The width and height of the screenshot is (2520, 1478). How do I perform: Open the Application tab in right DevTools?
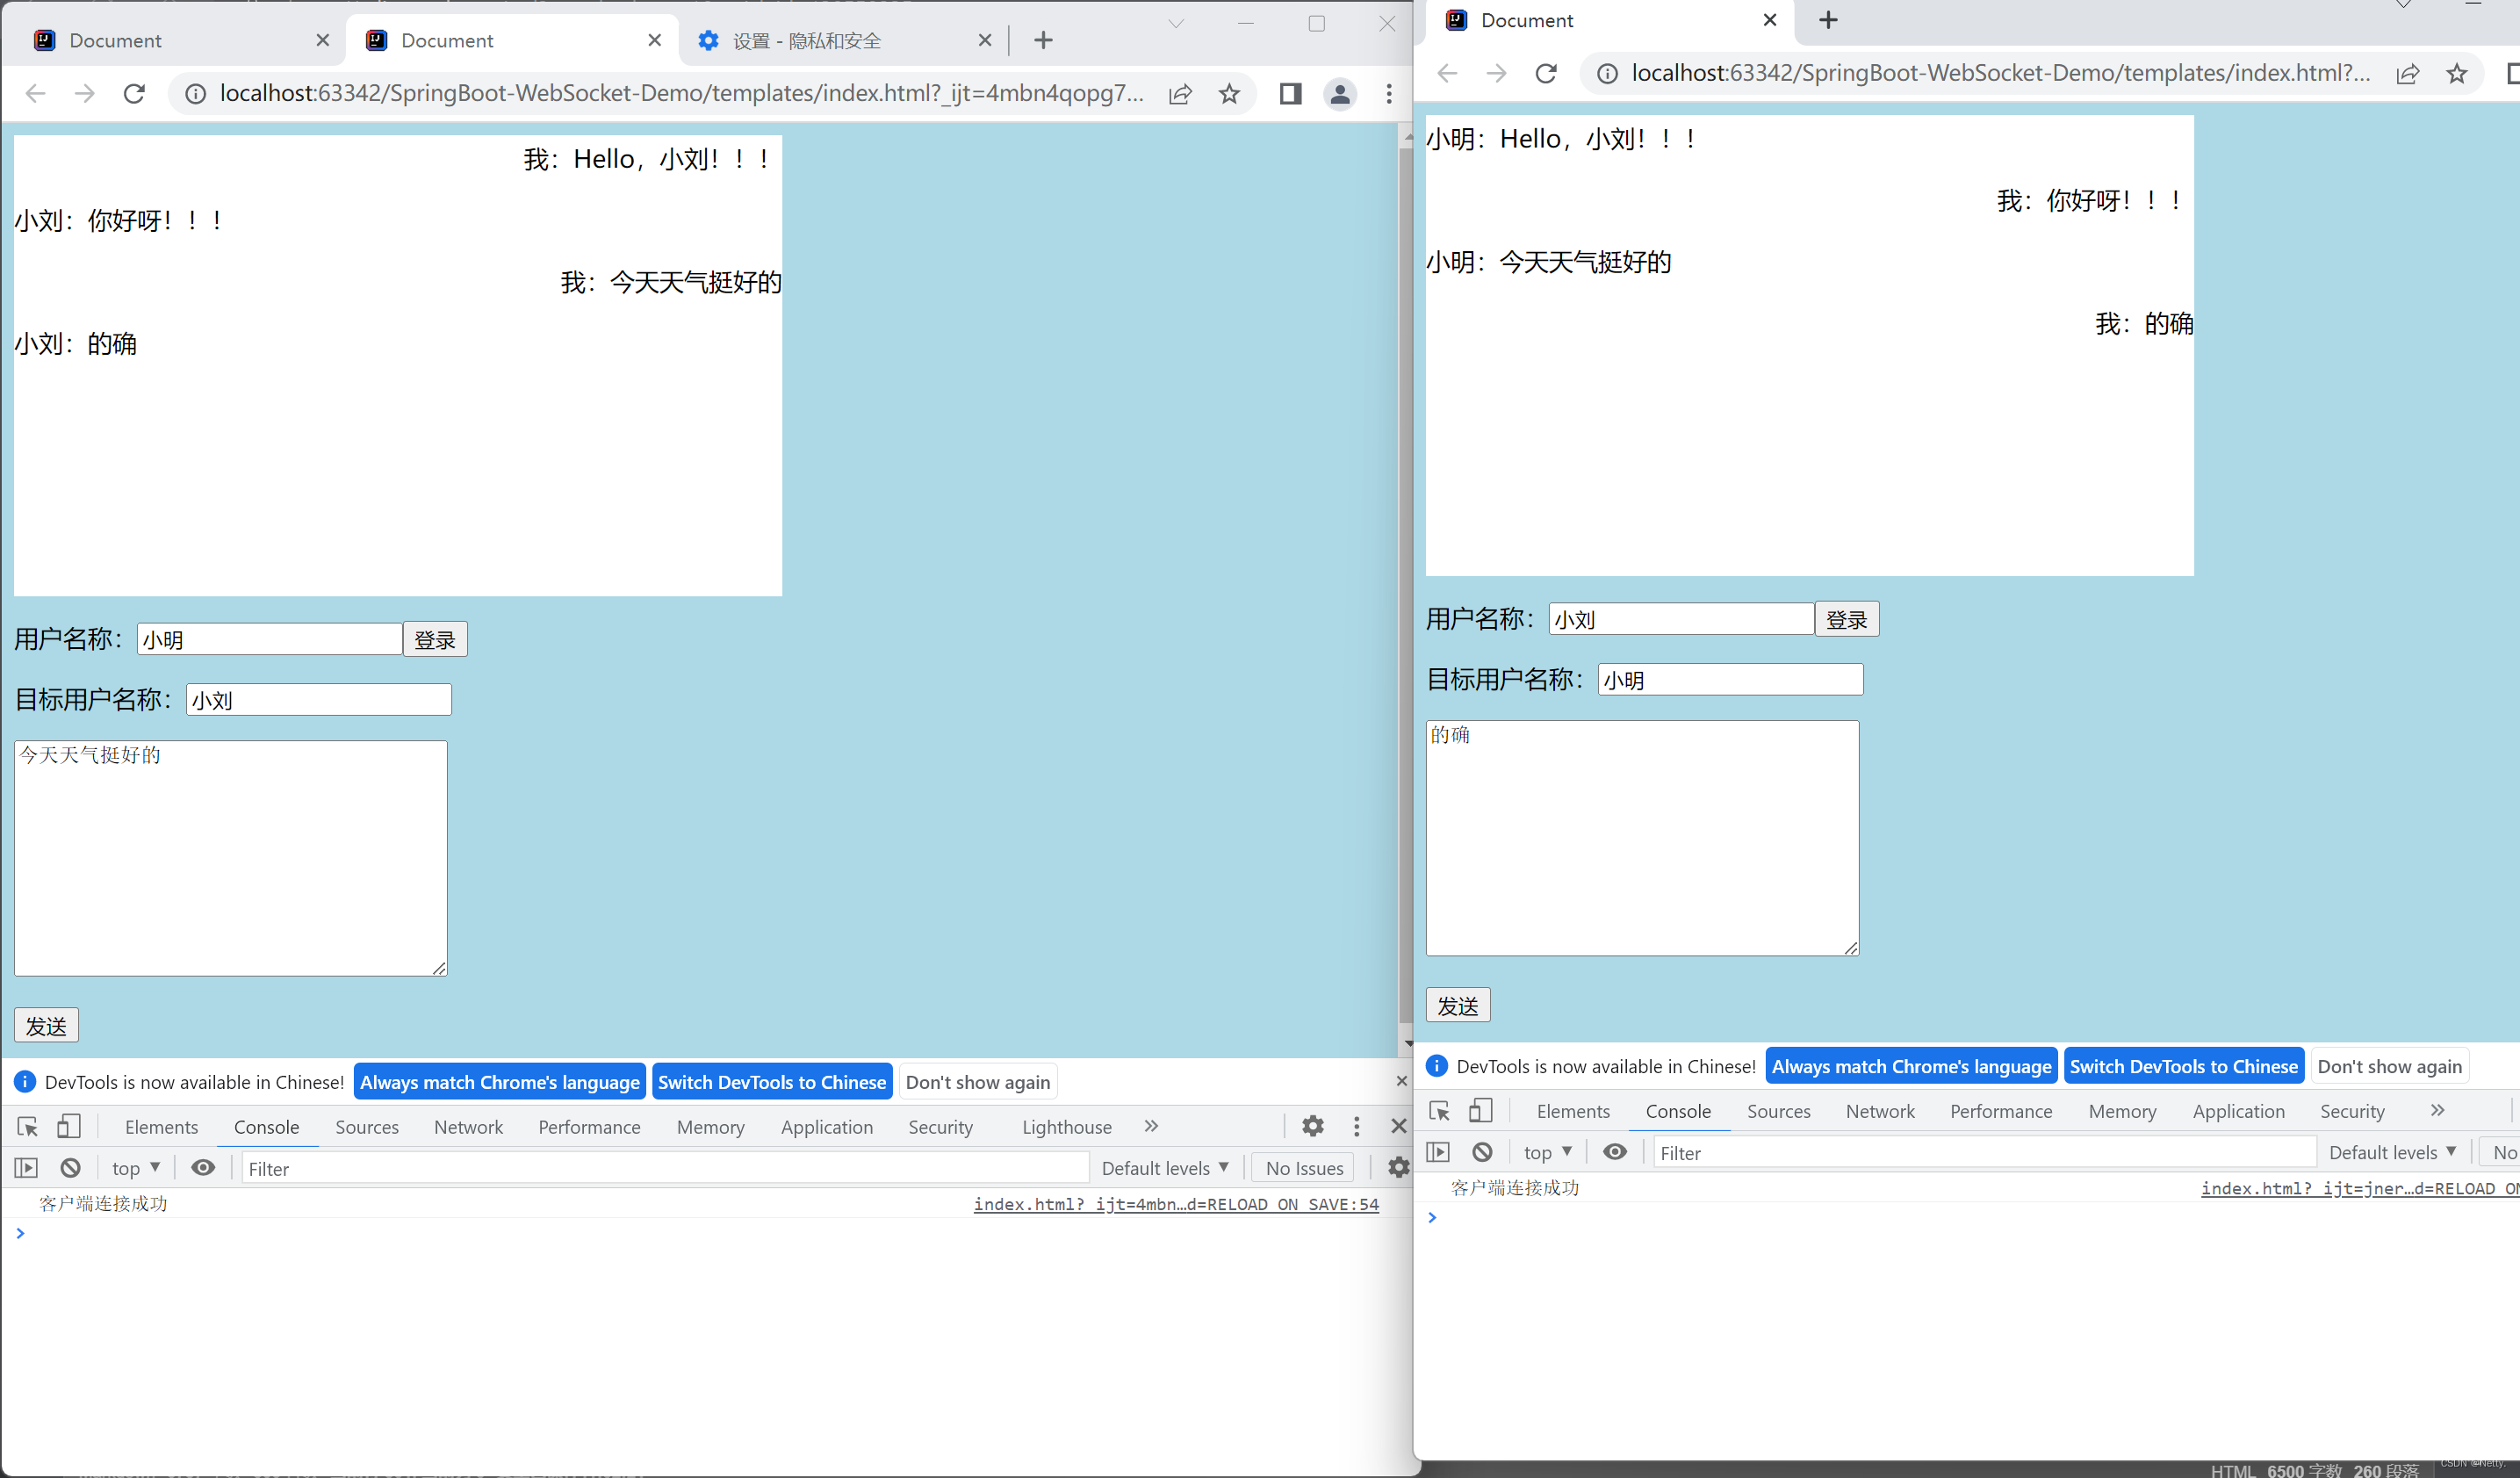point(2238,1111)
